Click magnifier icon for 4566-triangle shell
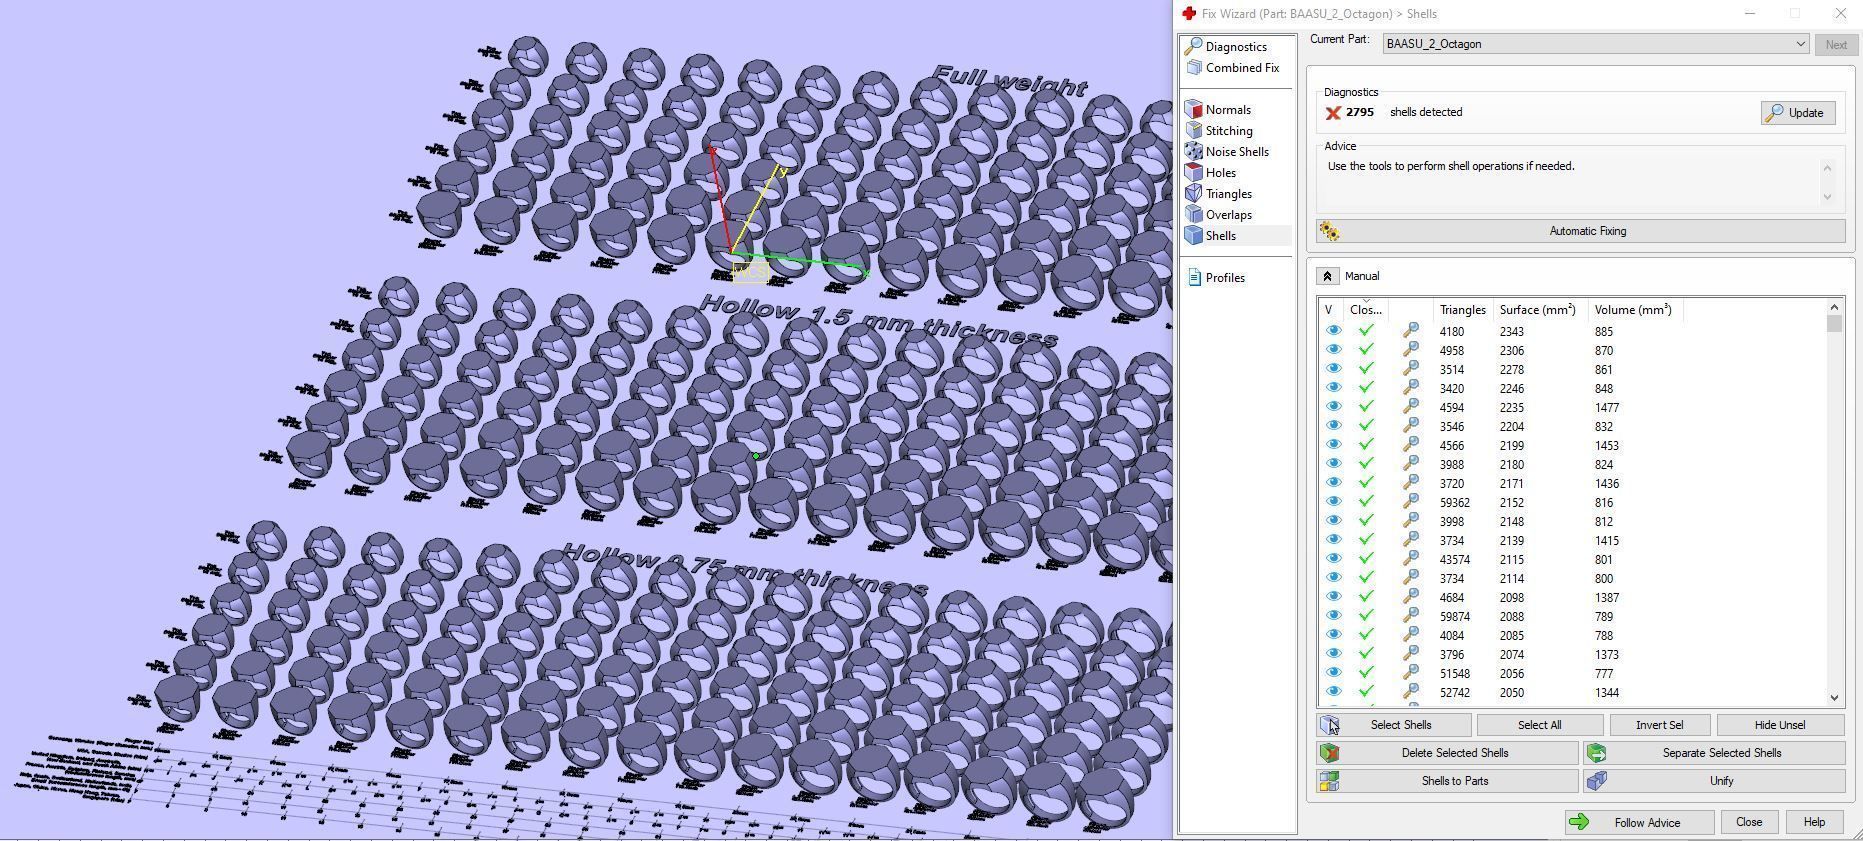Viewport: 1863px width, 841px height. tap(1410, 445)
